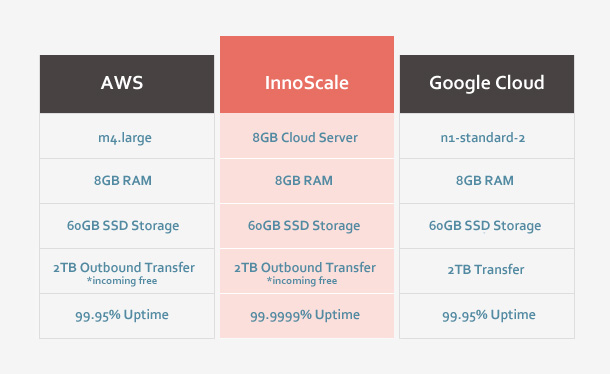The image size is (610, 374).
Task: Click 8GB RAM under Google Cloud
Action: (487, 181)
